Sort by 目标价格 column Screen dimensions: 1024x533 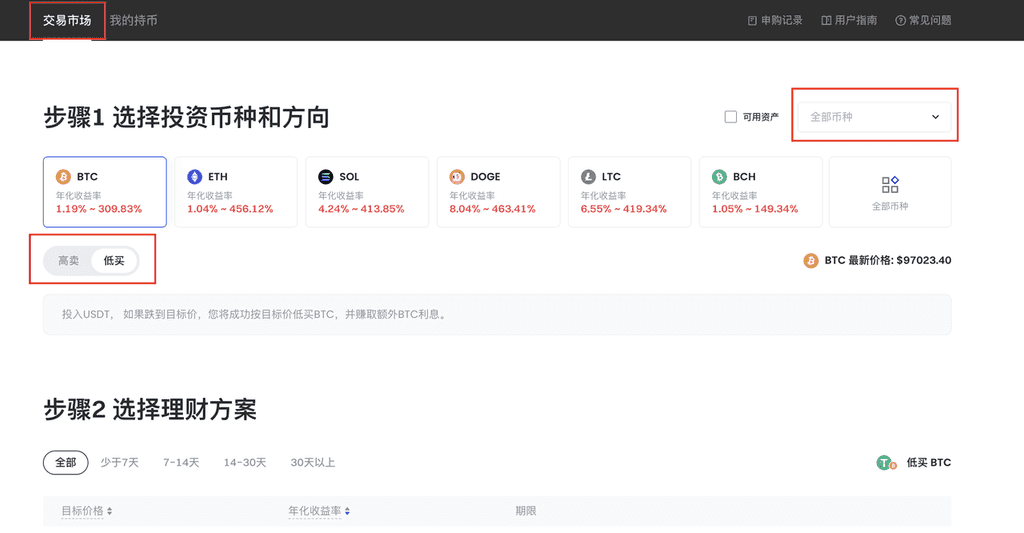pos(87,511)
